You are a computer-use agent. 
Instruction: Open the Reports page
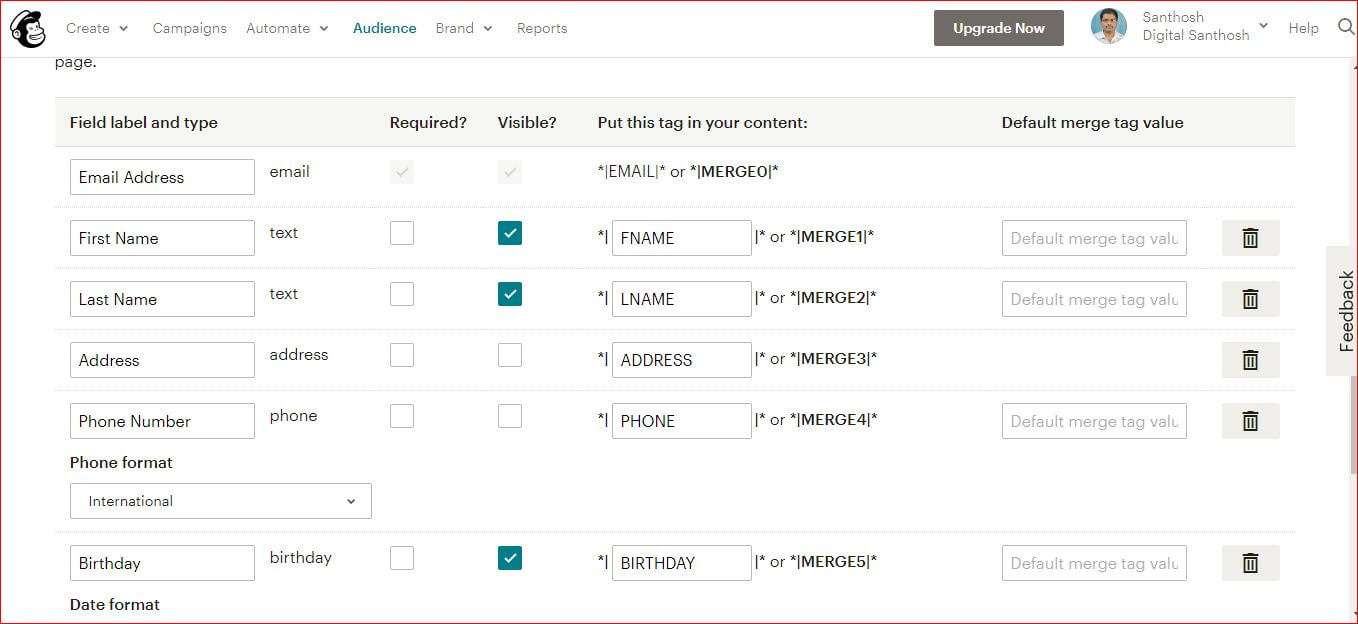coord(542,28)
